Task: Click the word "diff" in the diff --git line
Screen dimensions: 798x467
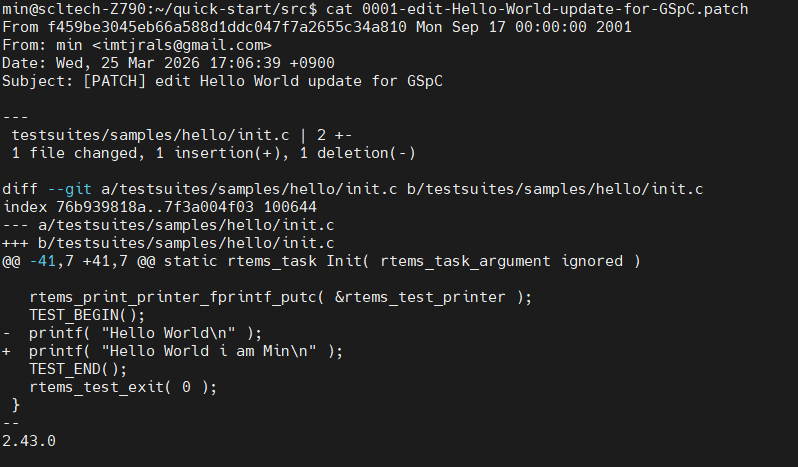Action: pos(20,189)
